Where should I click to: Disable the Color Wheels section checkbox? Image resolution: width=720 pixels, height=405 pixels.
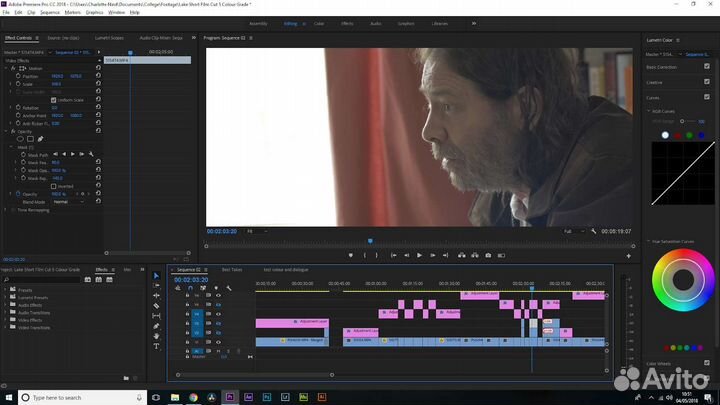coord(707,363)
